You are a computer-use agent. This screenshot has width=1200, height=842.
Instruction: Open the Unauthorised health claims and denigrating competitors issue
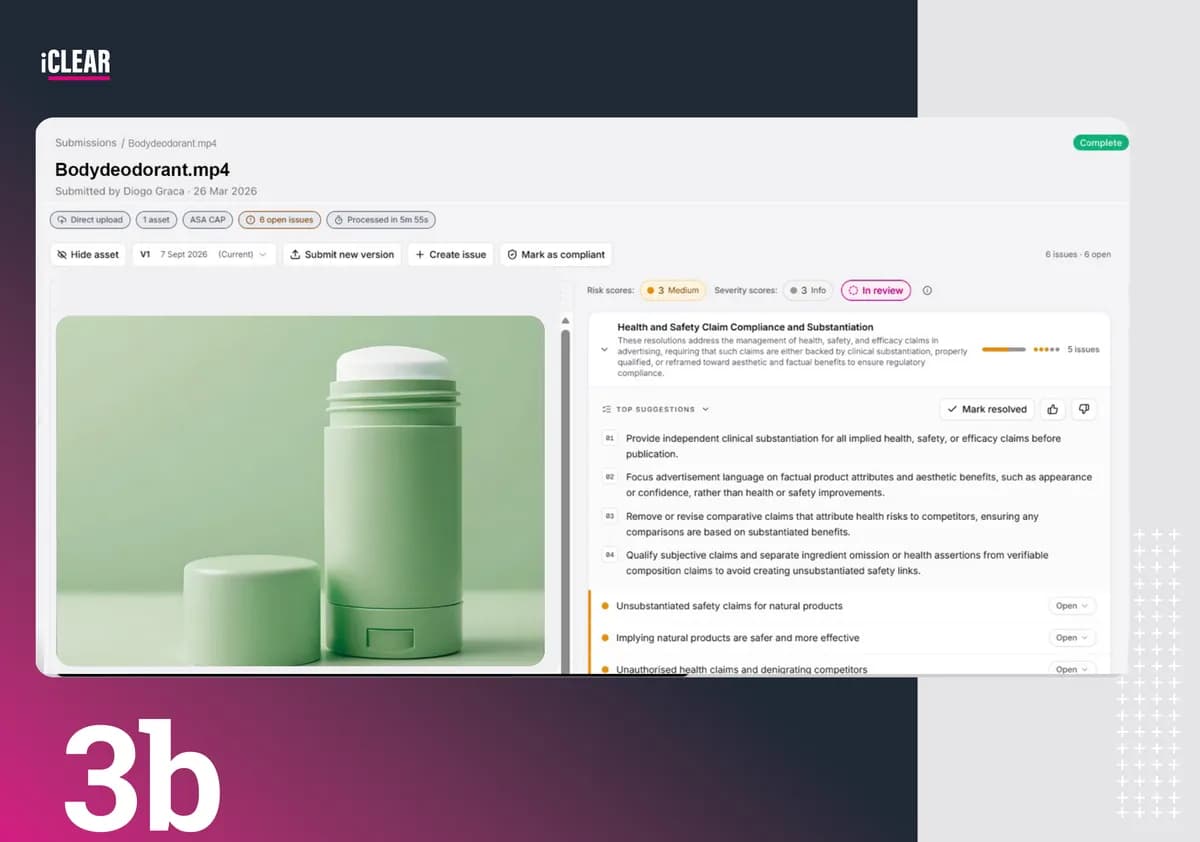[x=741, y=669]
